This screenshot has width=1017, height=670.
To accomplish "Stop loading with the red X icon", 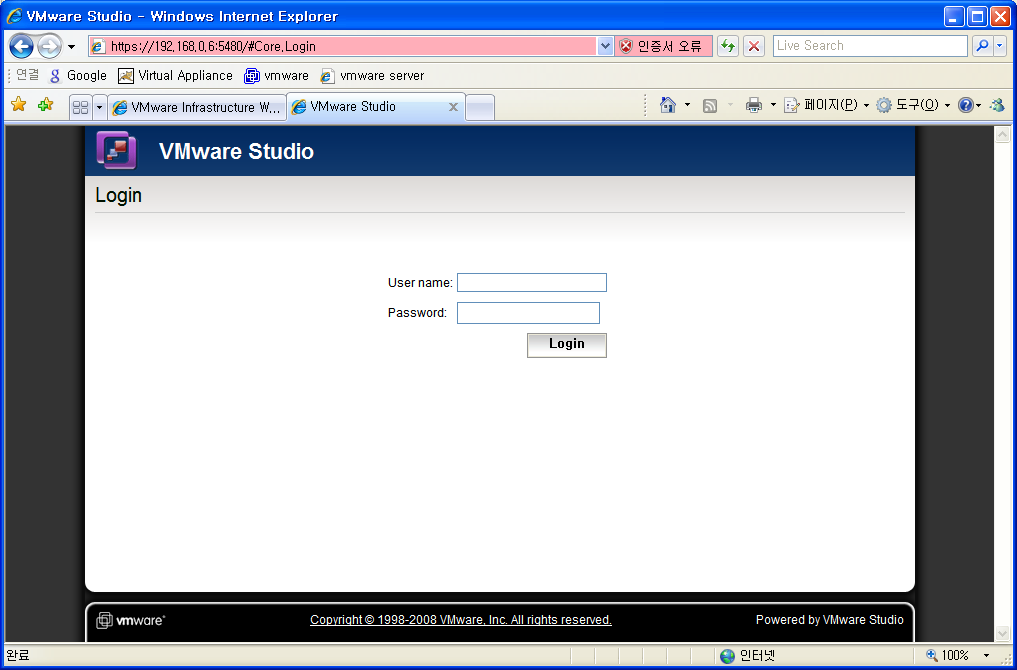I will click(x=754, y=46).
